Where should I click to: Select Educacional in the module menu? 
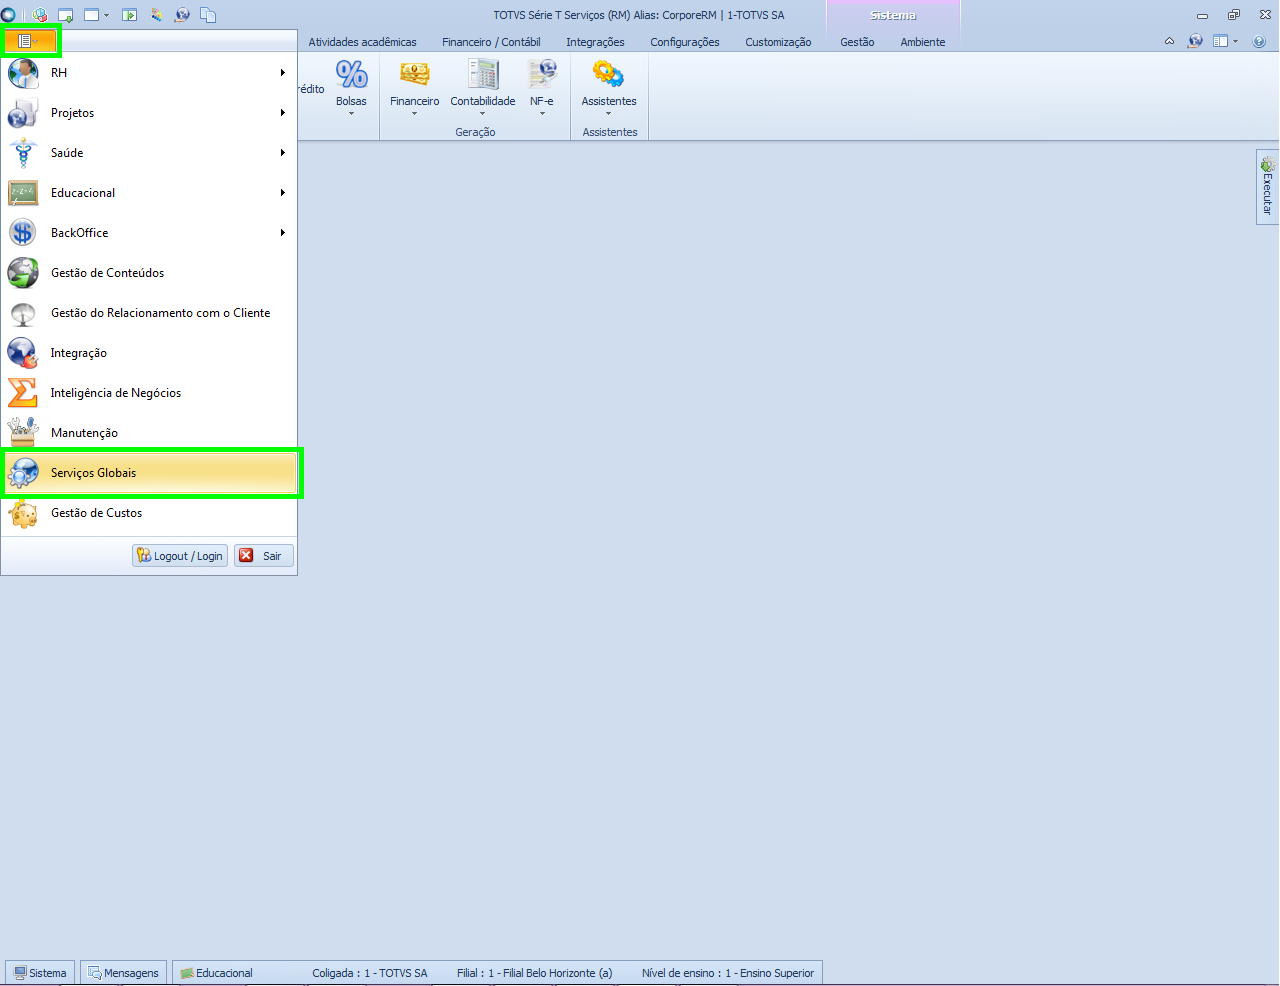[x=149, y=193]
